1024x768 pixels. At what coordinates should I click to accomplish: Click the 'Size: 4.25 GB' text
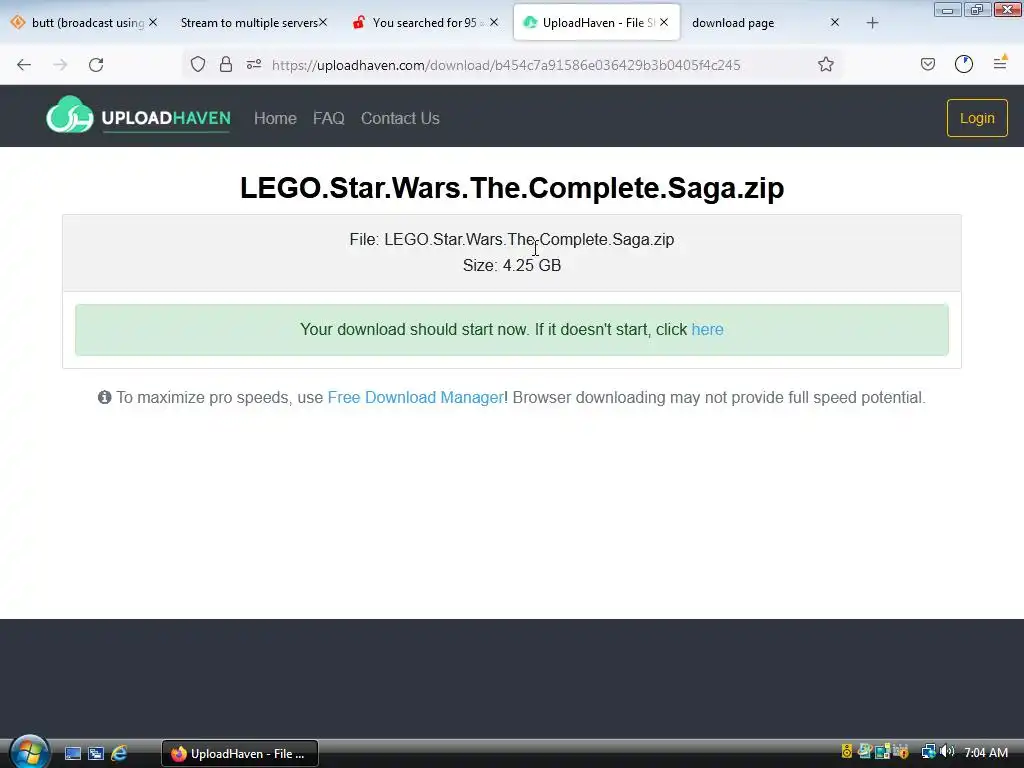(x=512, y=265)
